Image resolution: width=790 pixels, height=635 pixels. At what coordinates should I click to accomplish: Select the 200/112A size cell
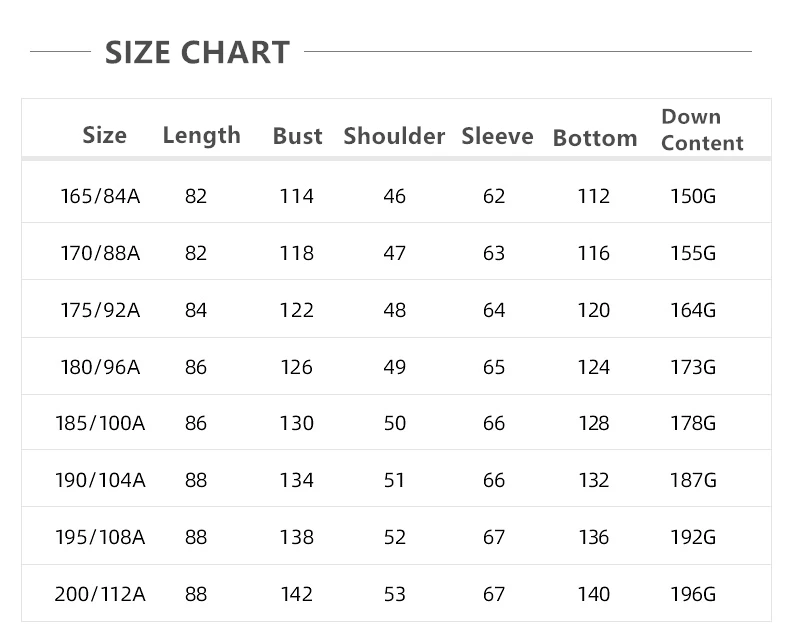point(100,594)
